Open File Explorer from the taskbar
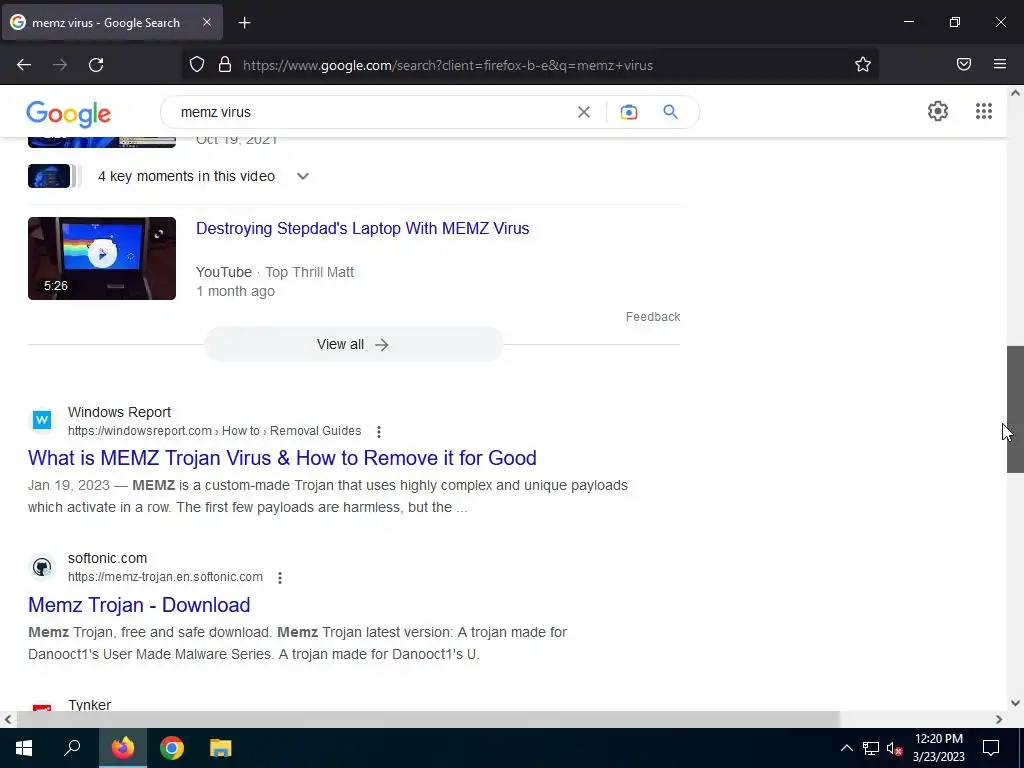Screen dimensions: 1024x768 click(221, 748)
